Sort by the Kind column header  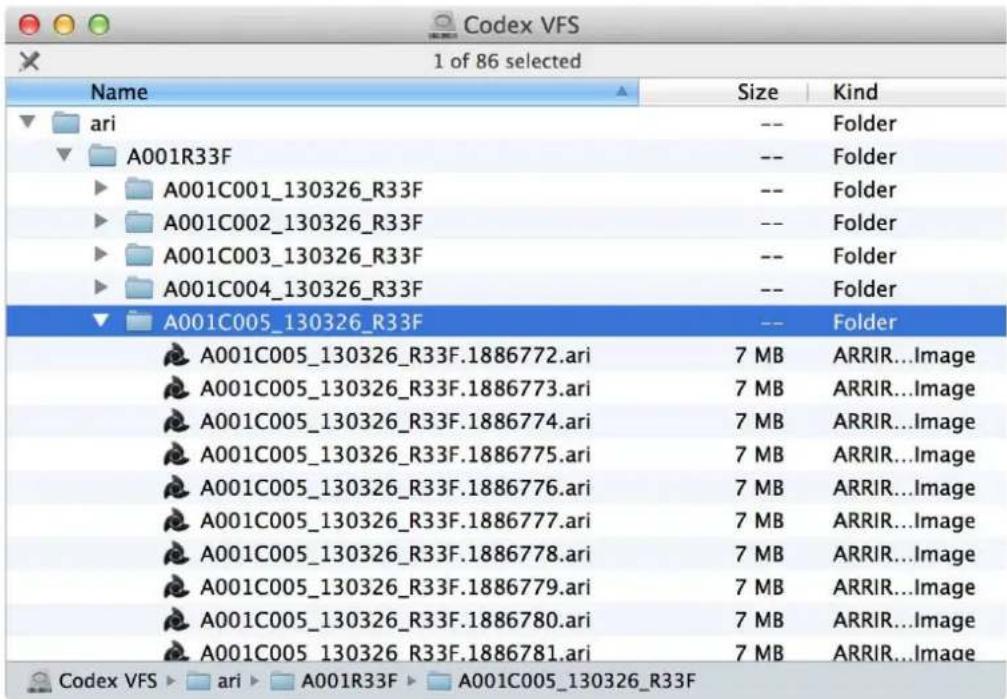pos(907,92)
